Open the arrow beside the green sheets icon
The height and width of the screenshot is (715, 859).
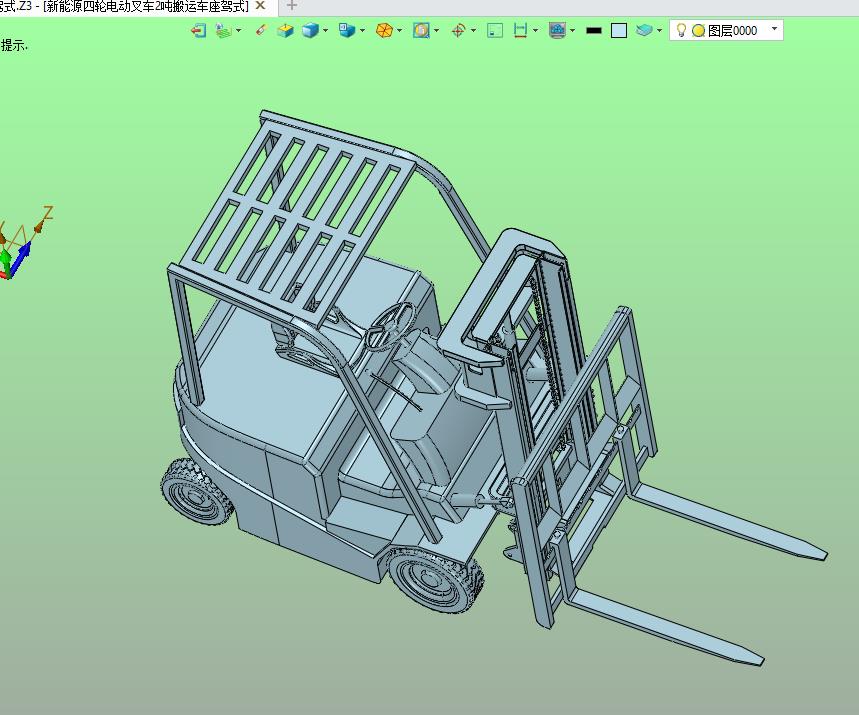[x=238, y=31]
